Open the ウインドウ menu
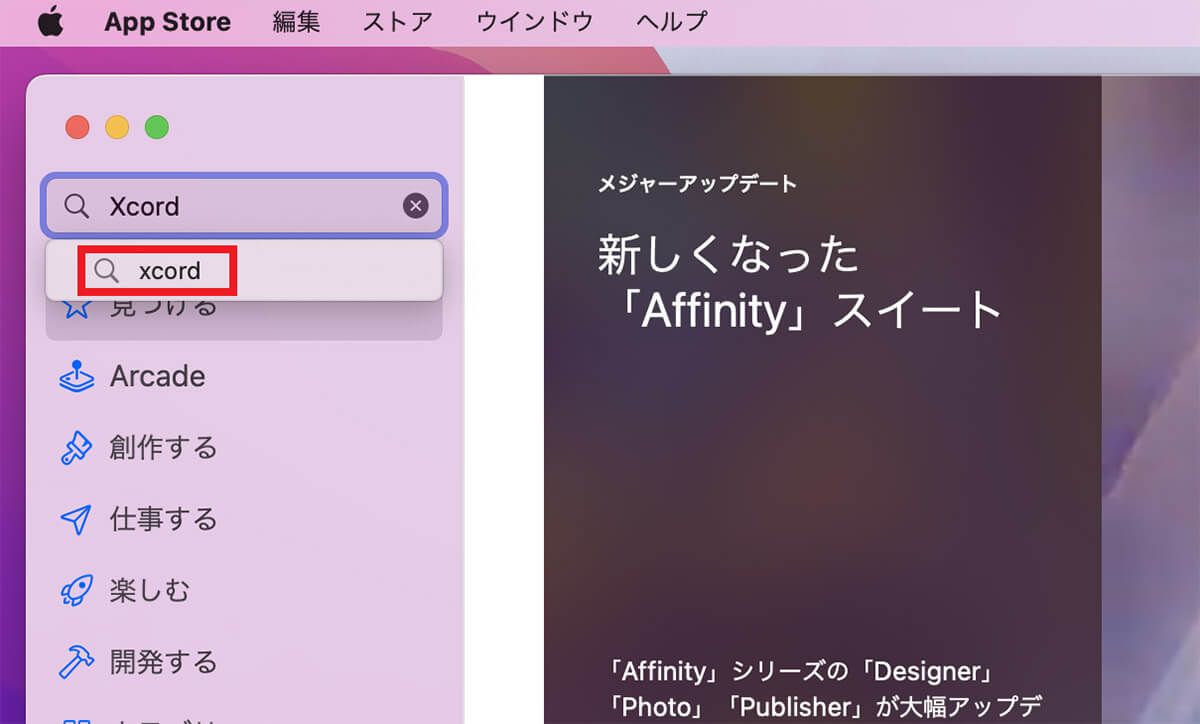 click(x=535, y=21)
